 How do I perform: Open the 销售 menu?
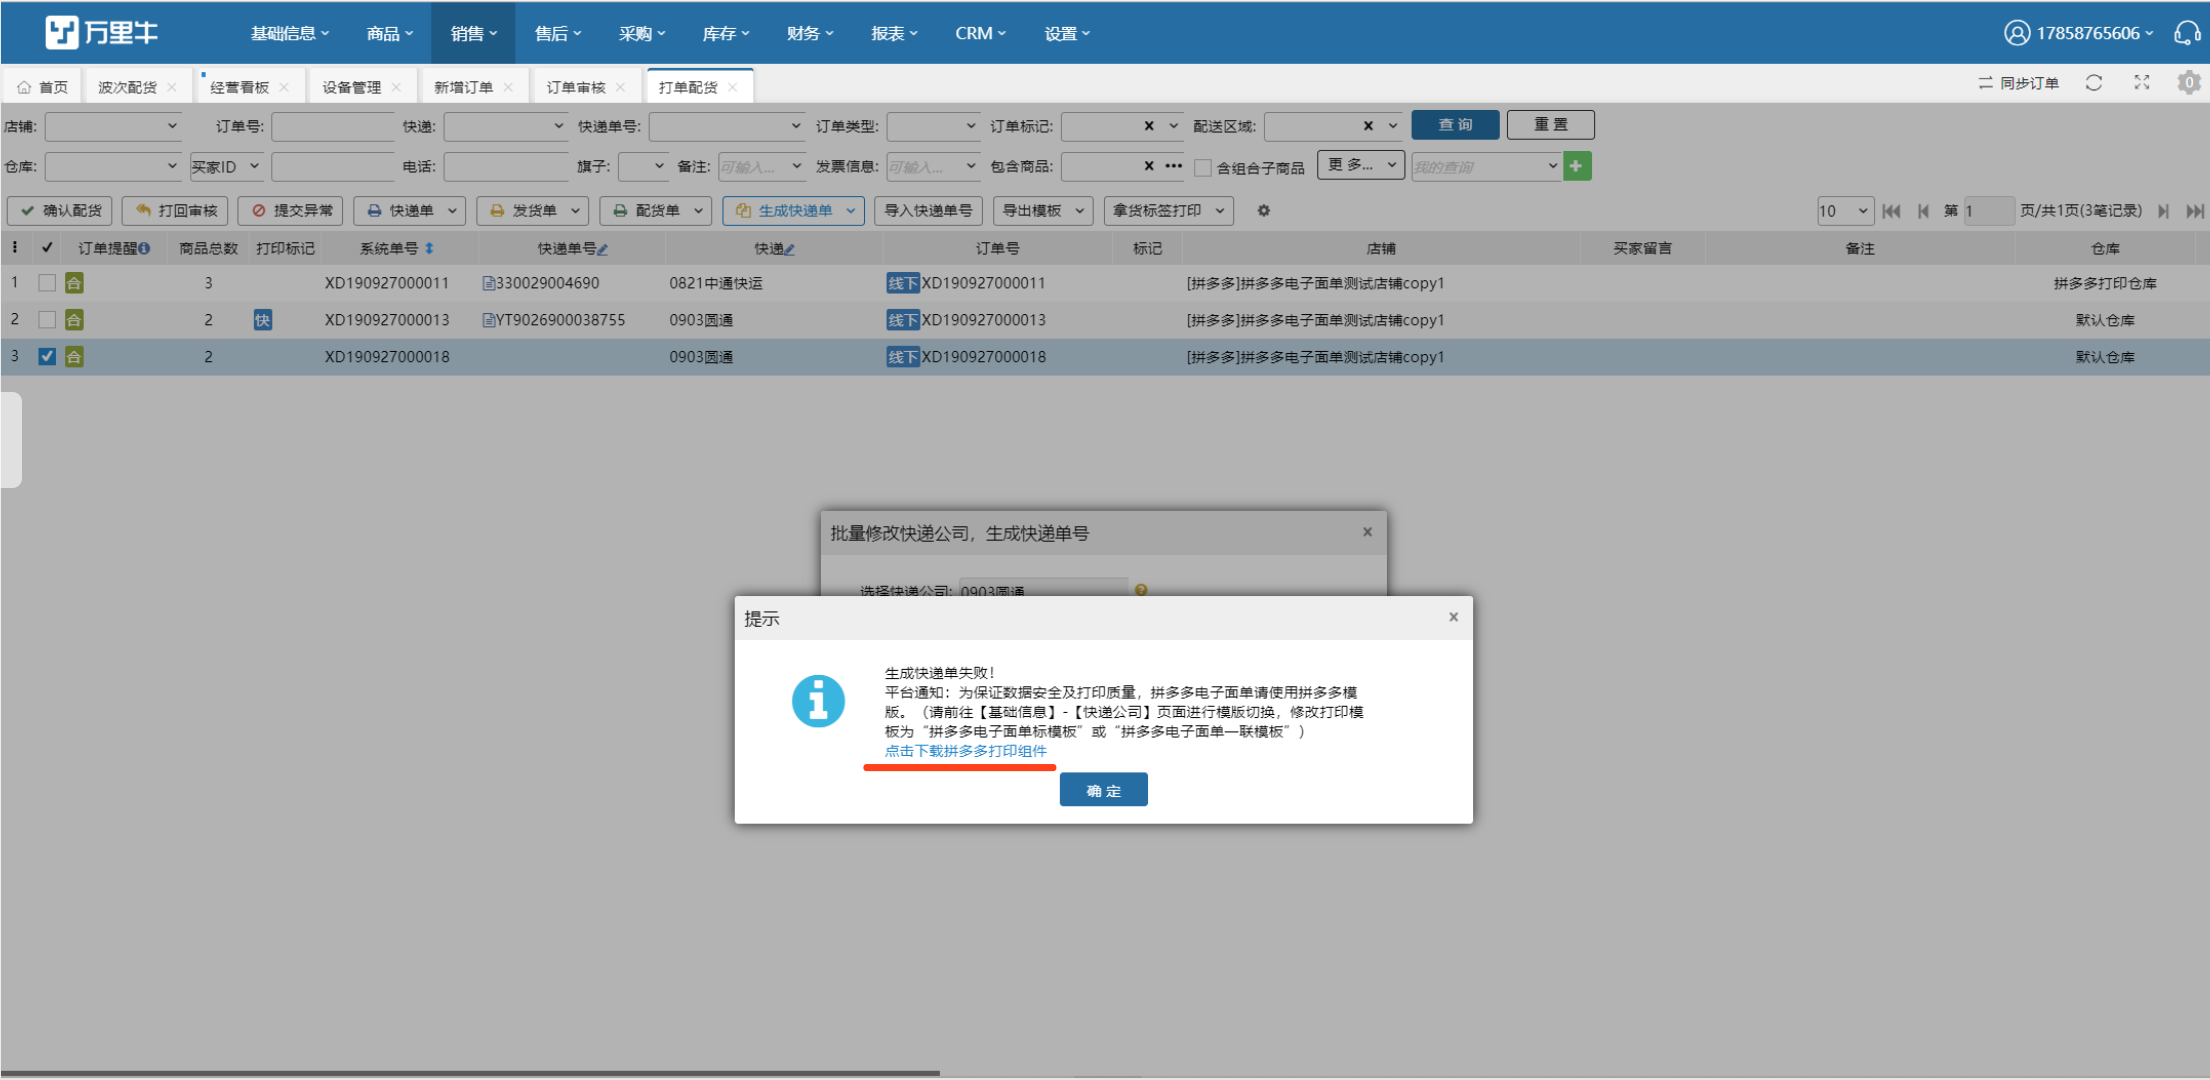473,33
